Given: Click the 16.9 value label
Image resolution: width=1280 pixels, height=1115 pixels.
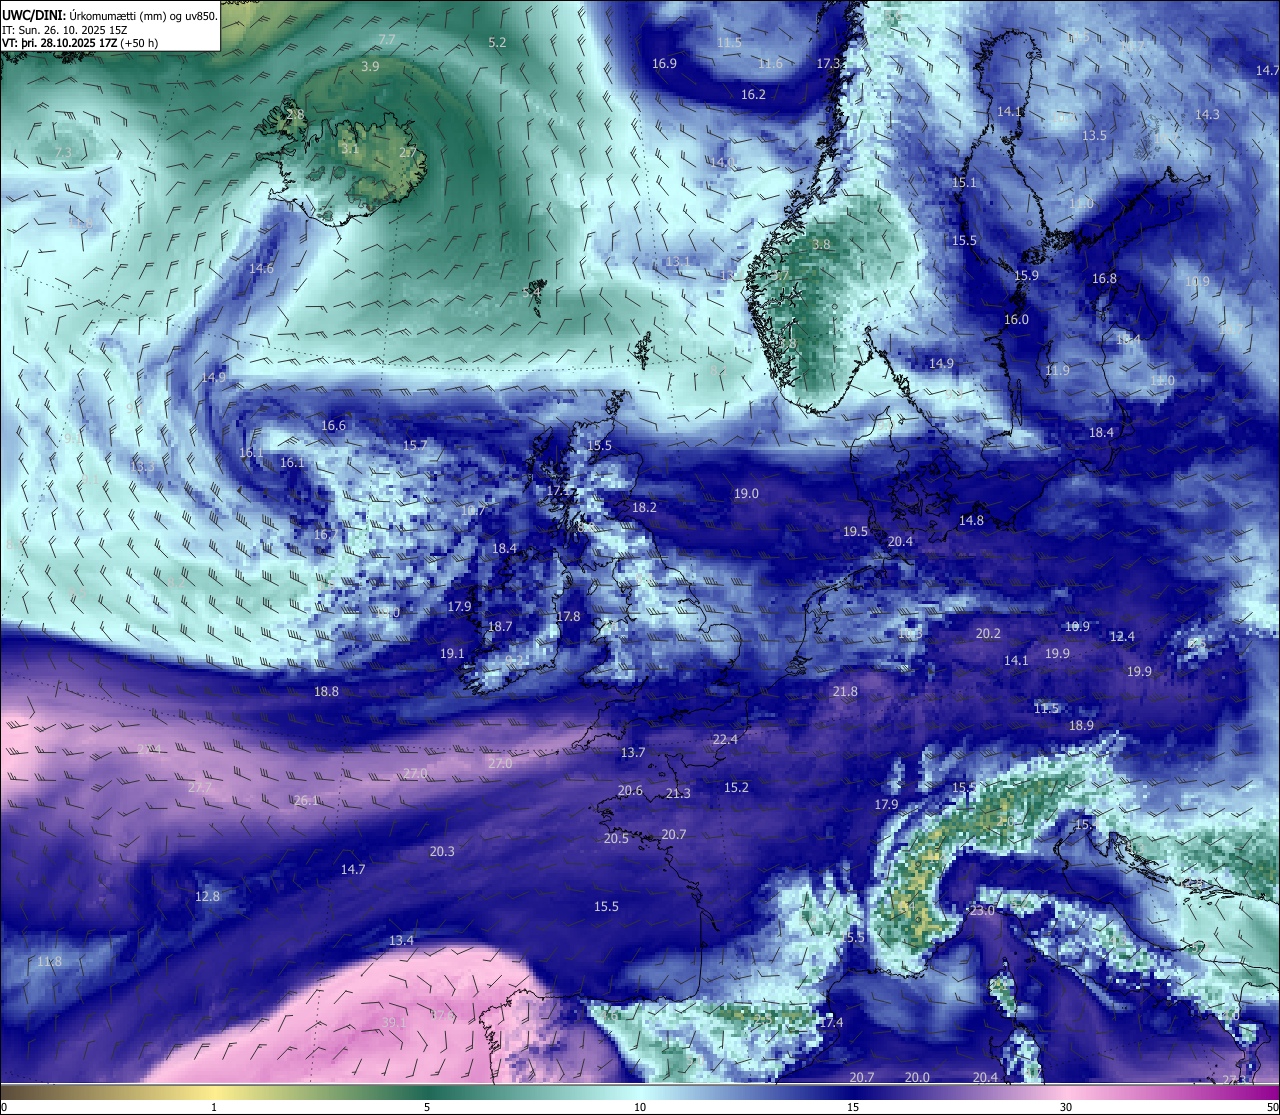Looking at the screenshot, I should click(x=664, y=63).
